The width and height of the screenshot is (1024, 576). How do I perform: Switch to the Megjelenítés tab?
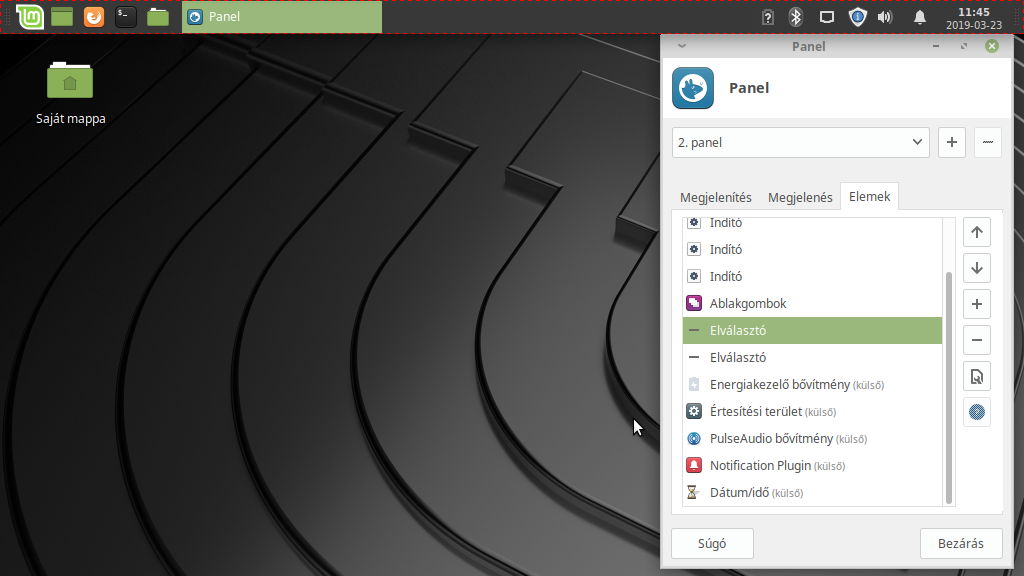coord(716,197)
